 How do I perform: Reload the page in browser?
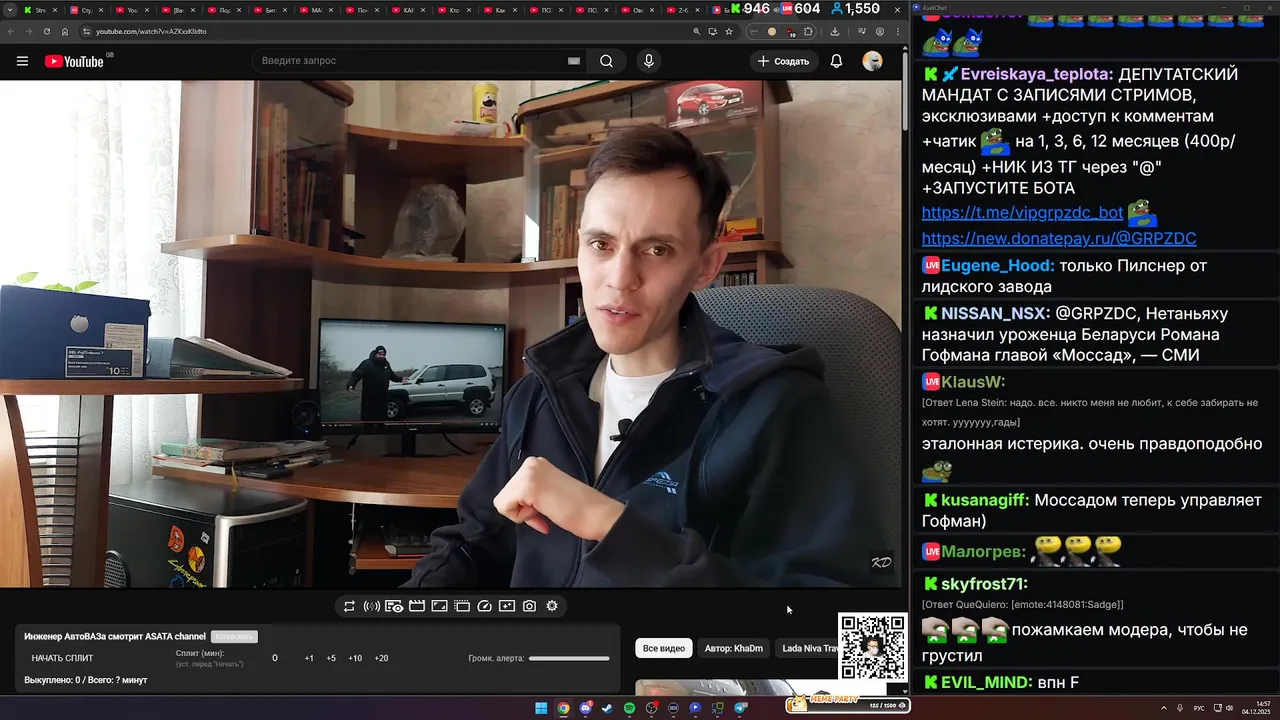pyautogui.click(x=46, y=31)
